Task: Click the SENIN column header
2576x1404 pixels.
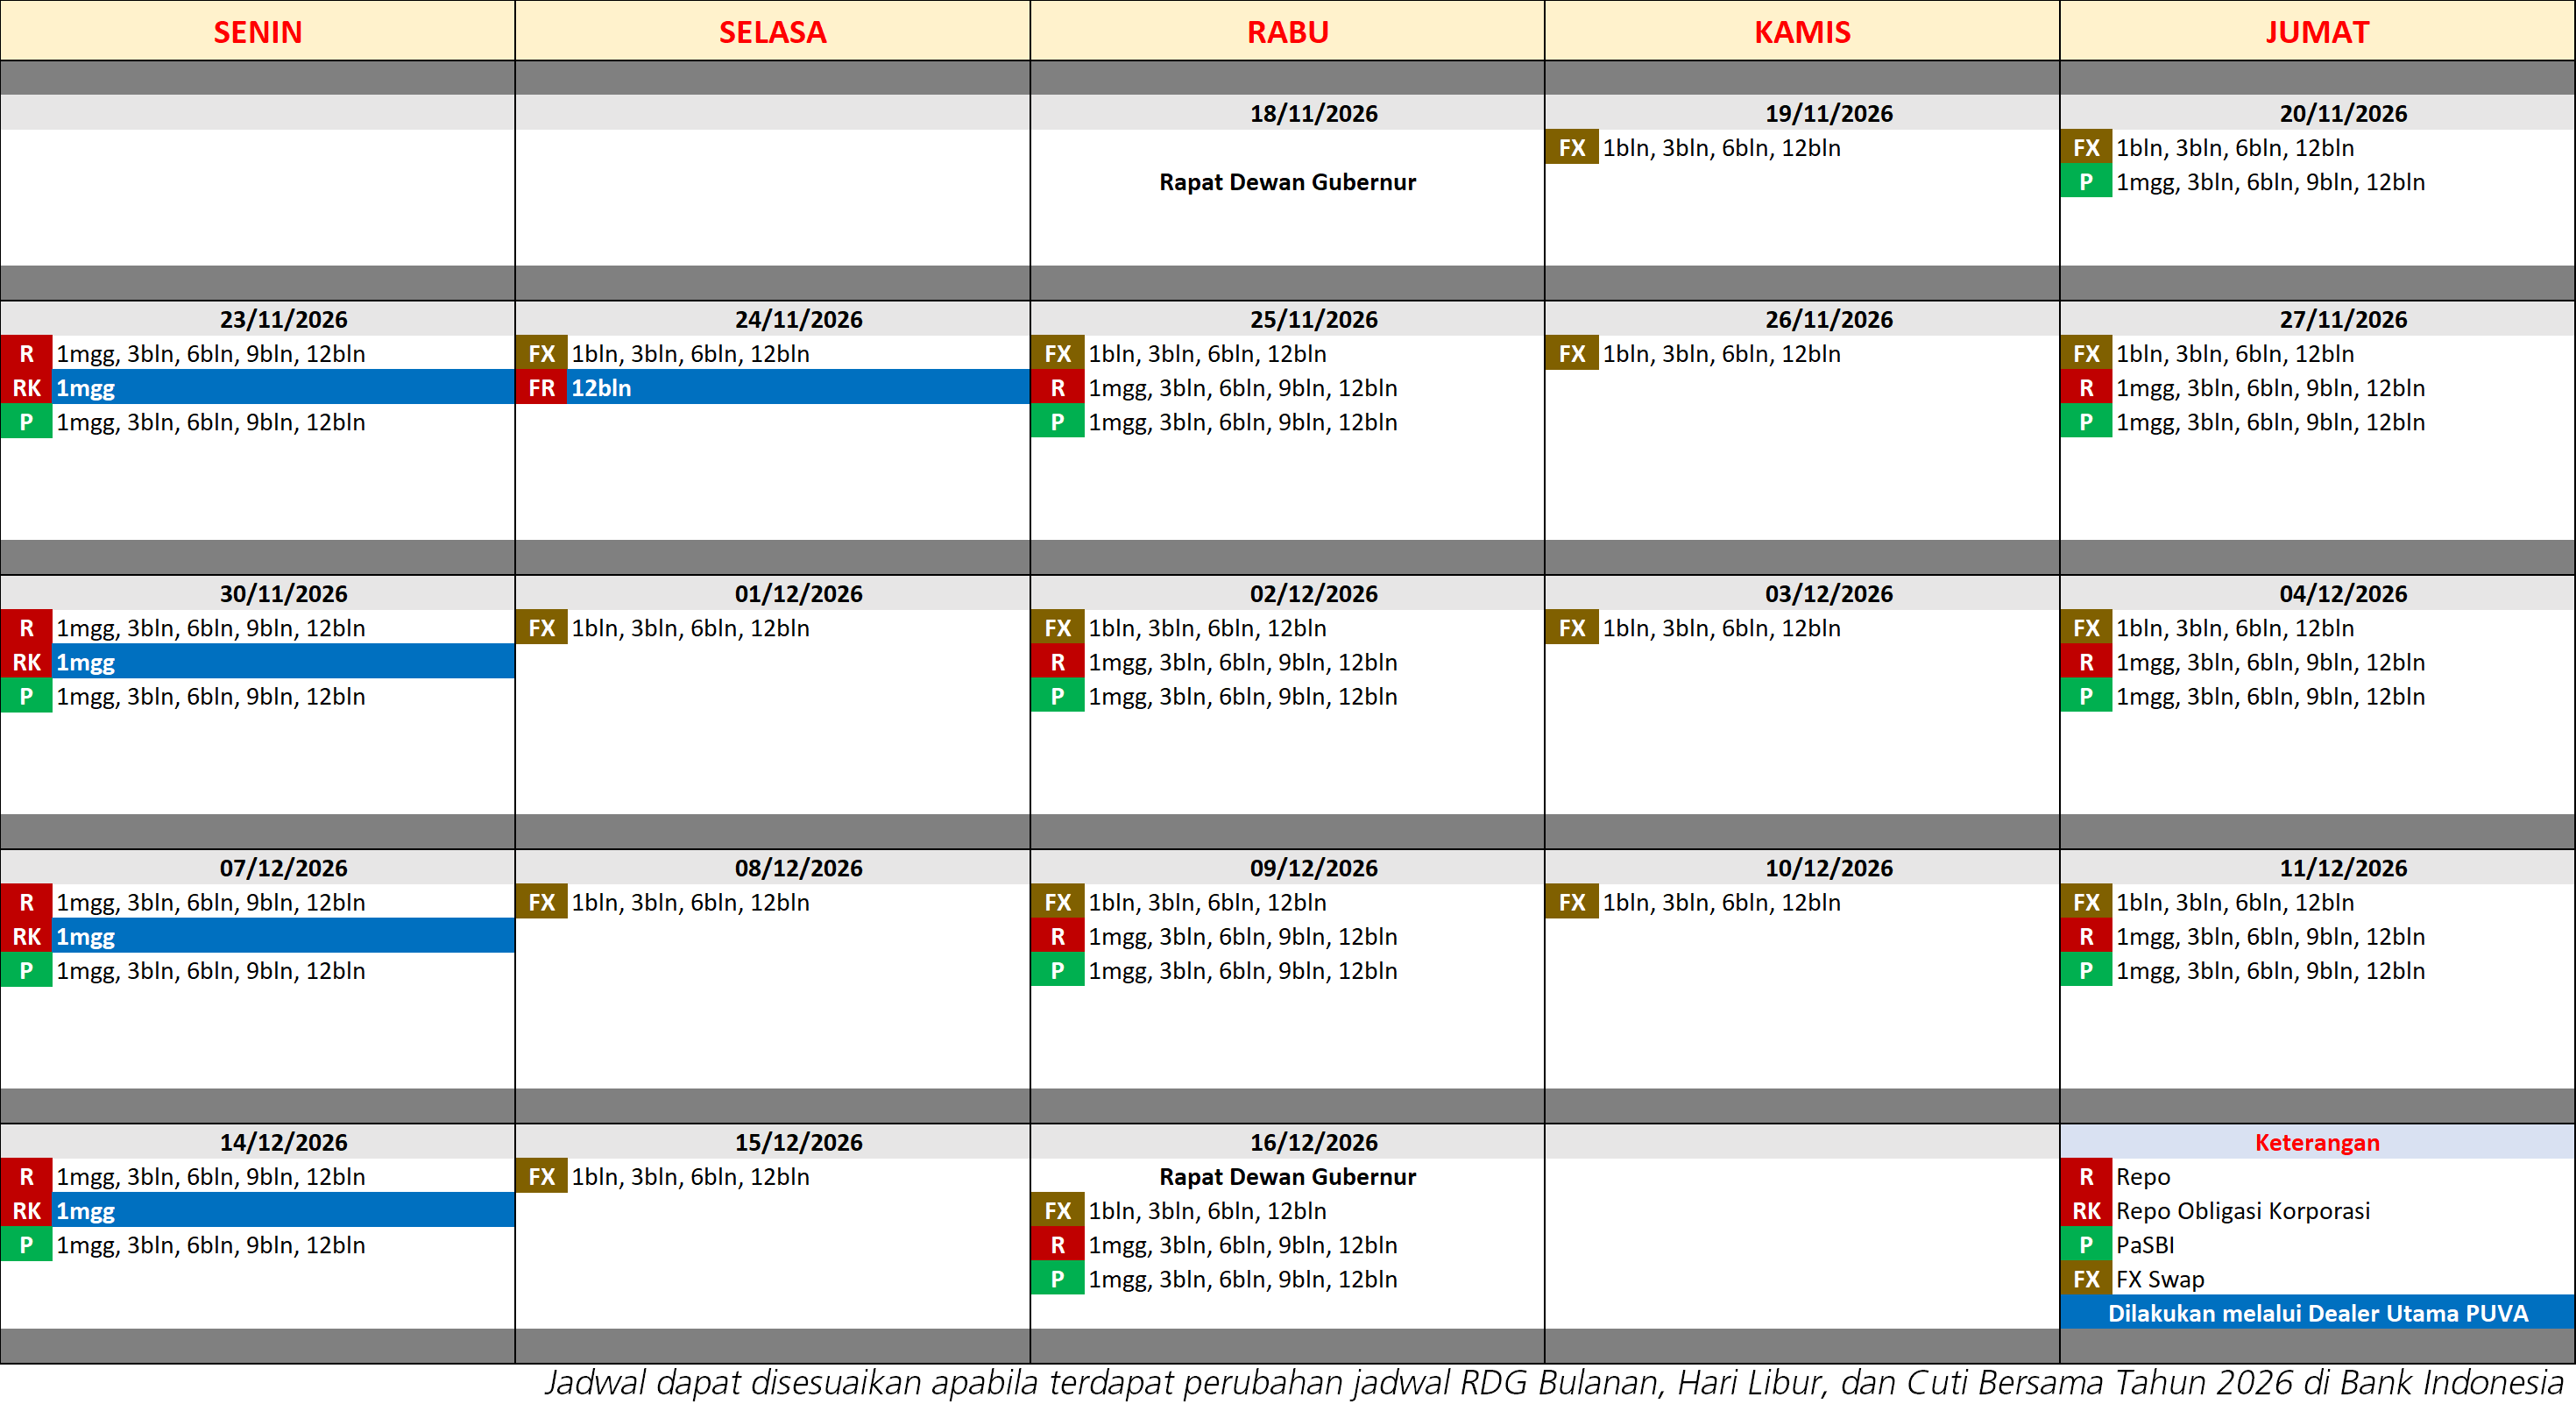Action: 257,31
